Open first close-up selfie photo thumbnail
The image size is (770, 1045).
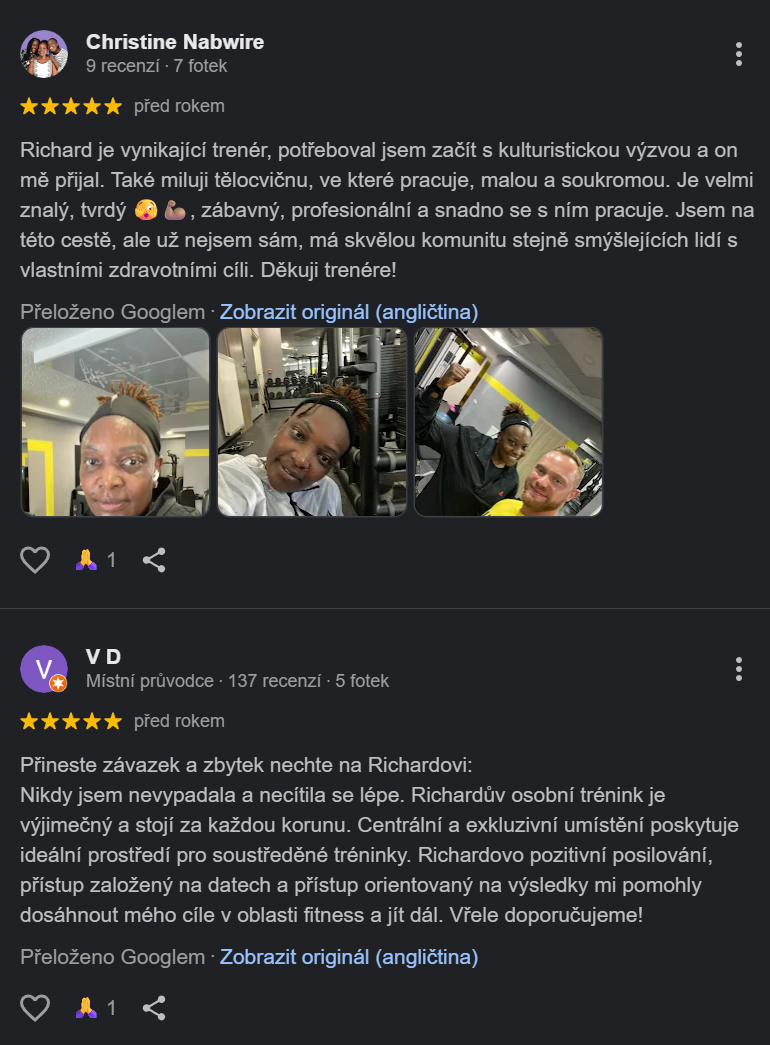(115, 422)
